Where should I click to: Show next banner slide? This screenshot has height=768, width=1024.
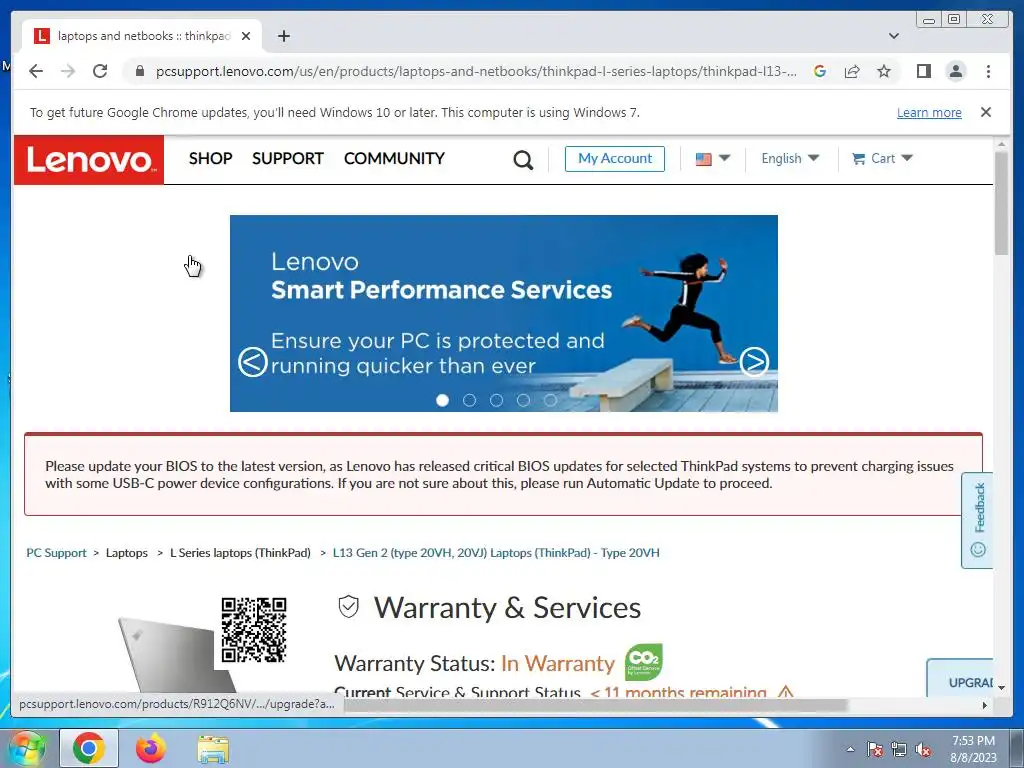(x=754, y=362)
